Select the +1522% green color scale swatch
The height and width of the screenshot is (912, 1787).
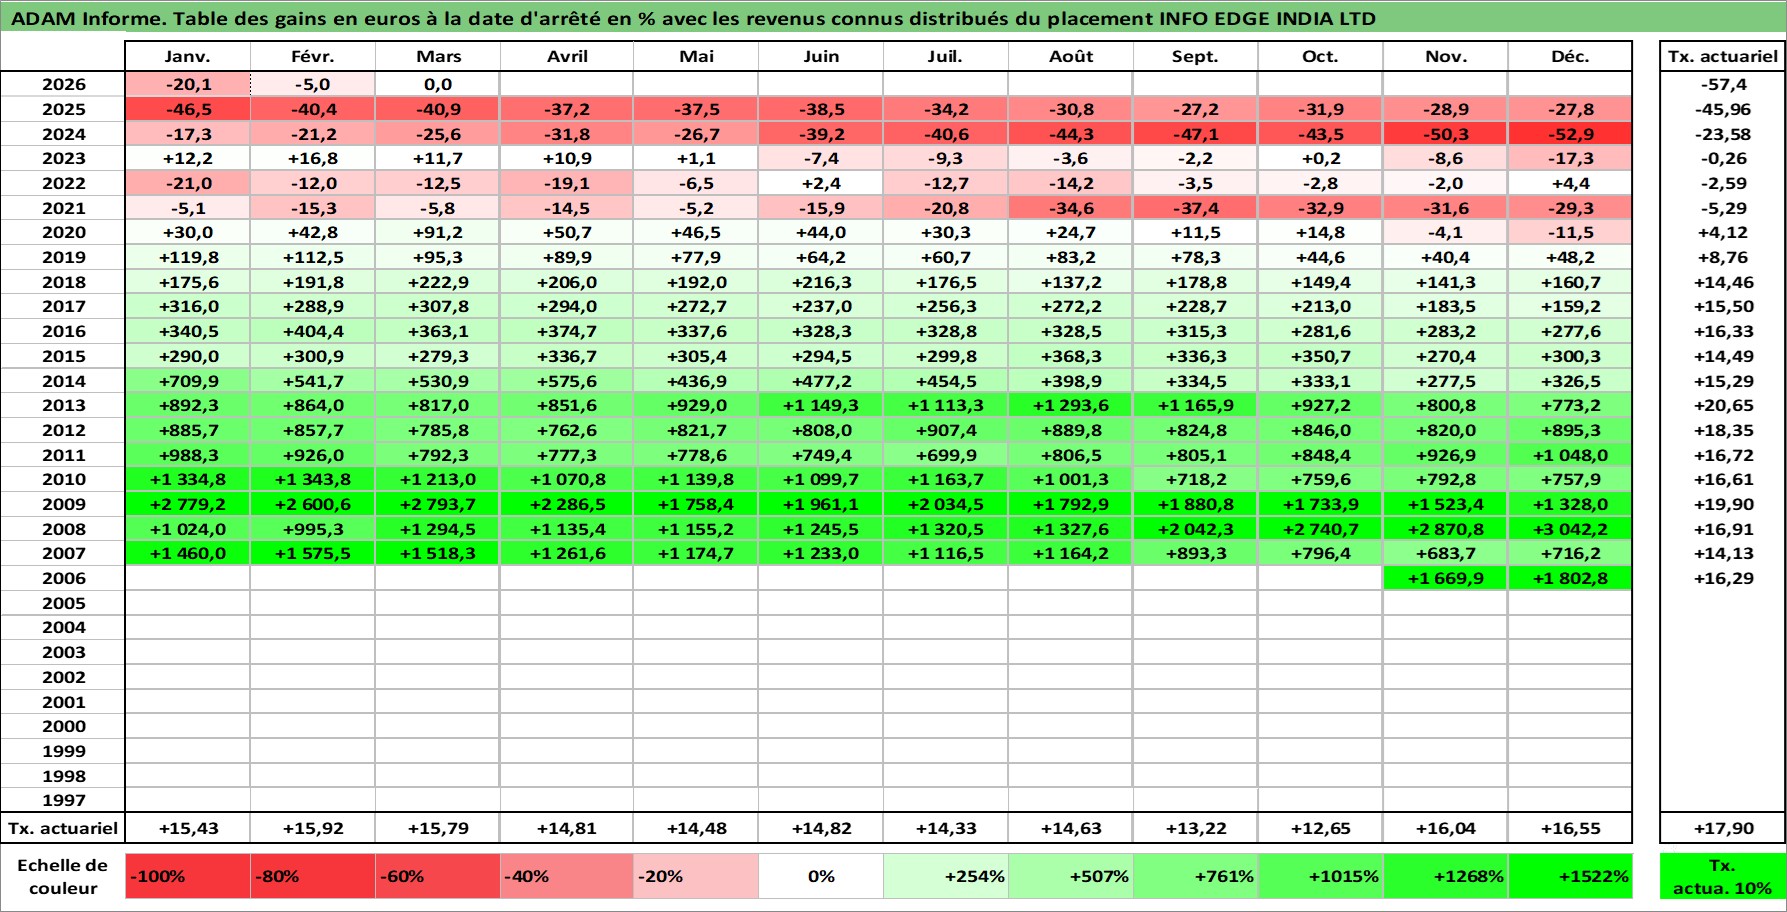1570,876
